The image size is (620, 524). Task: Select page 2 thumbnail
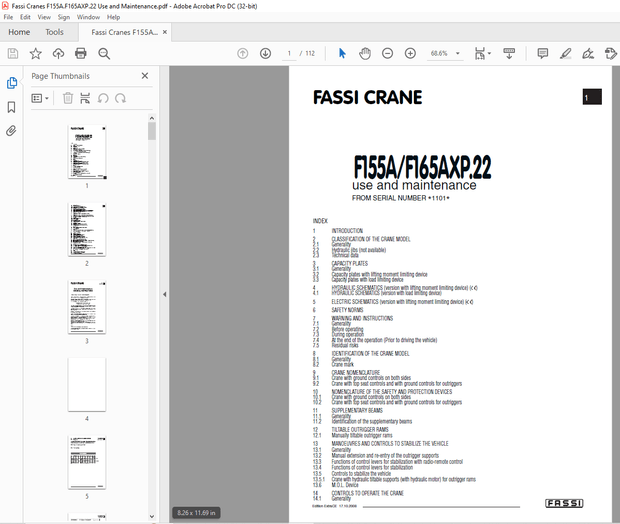pyautogui.click(x=87, y=230)
